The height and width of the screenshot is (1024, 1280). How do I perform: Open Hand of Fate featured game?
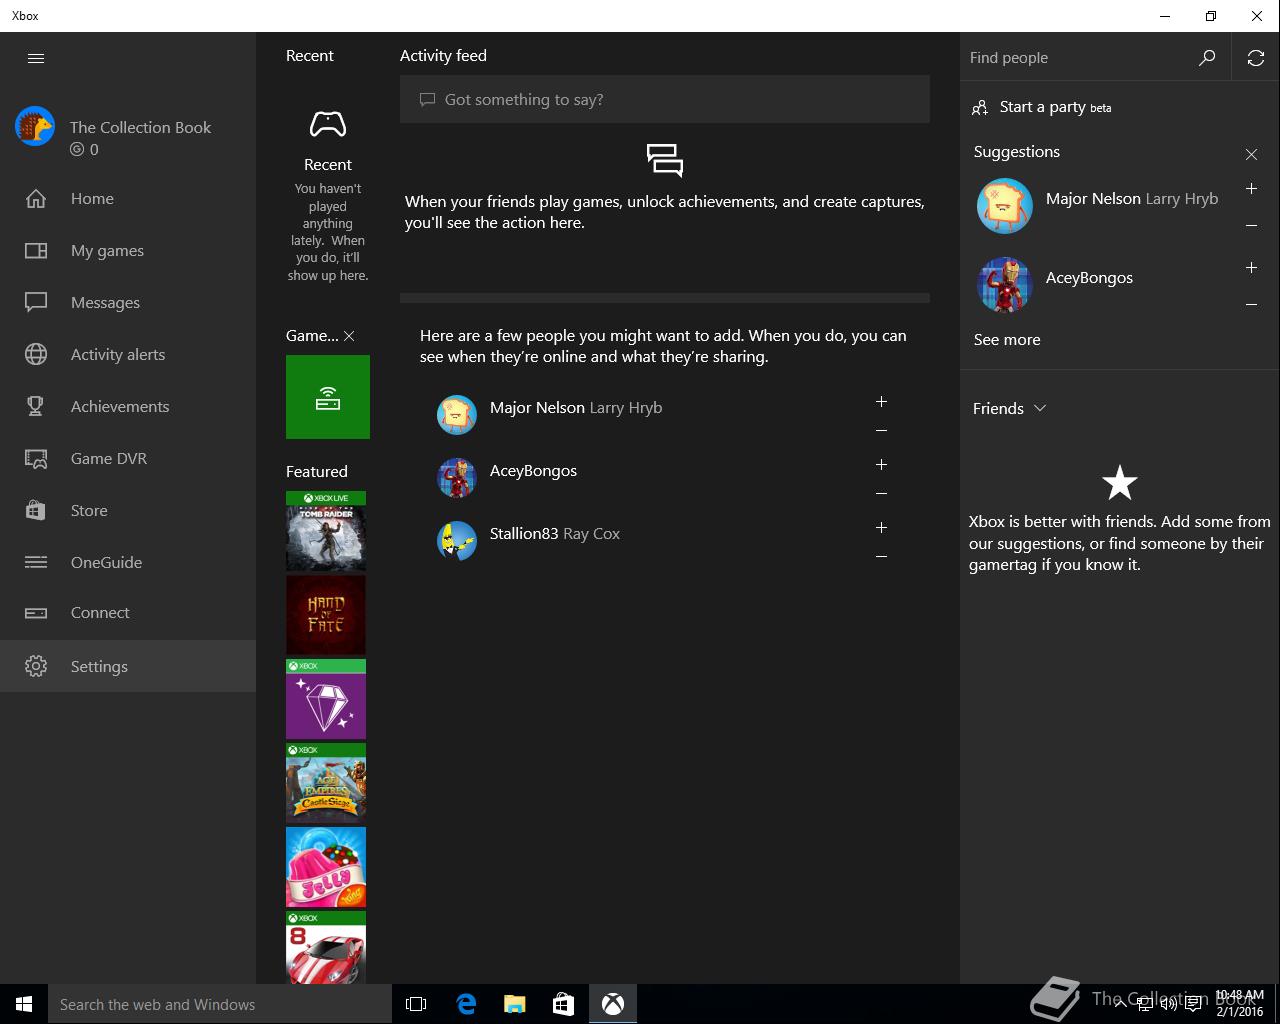click(x=326, y=615)
